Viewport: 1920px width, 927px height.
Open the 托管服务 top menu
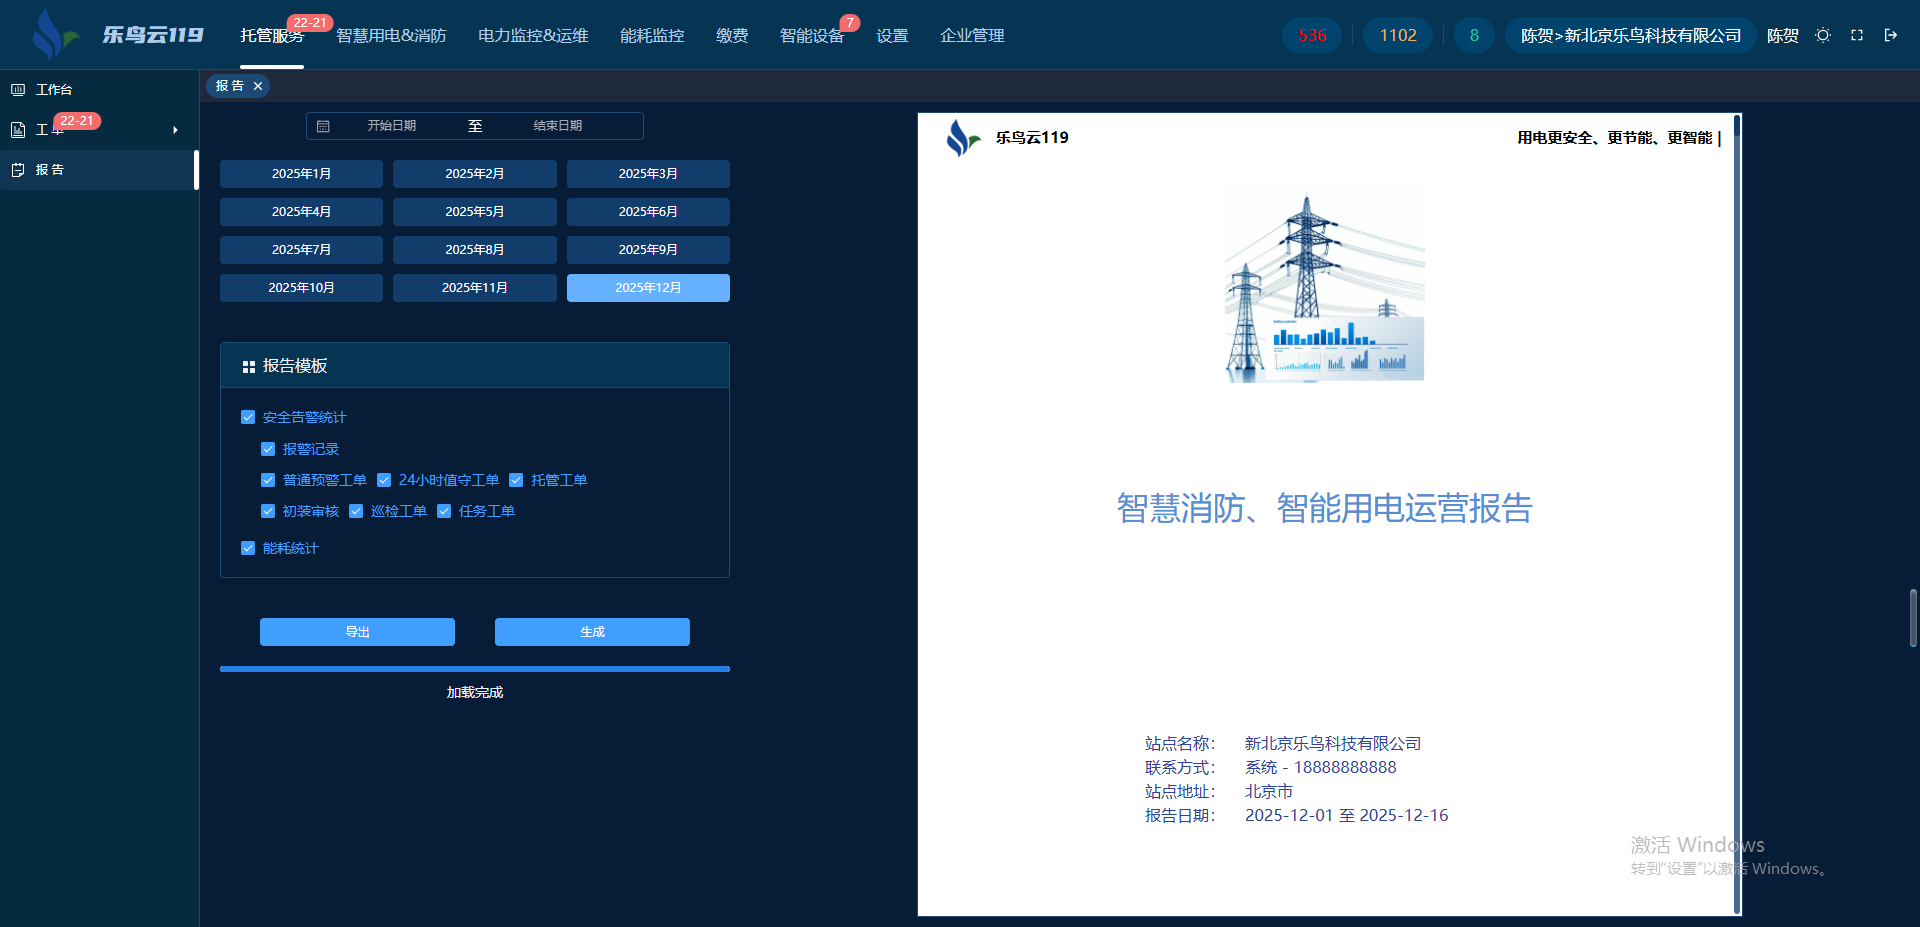(x=272, y=35)
